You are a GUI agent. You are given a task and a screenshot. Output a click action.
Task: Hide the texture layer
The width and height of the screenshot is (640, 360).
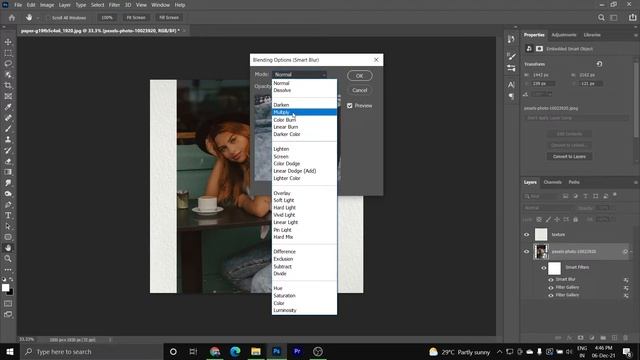tap(527, 235)
